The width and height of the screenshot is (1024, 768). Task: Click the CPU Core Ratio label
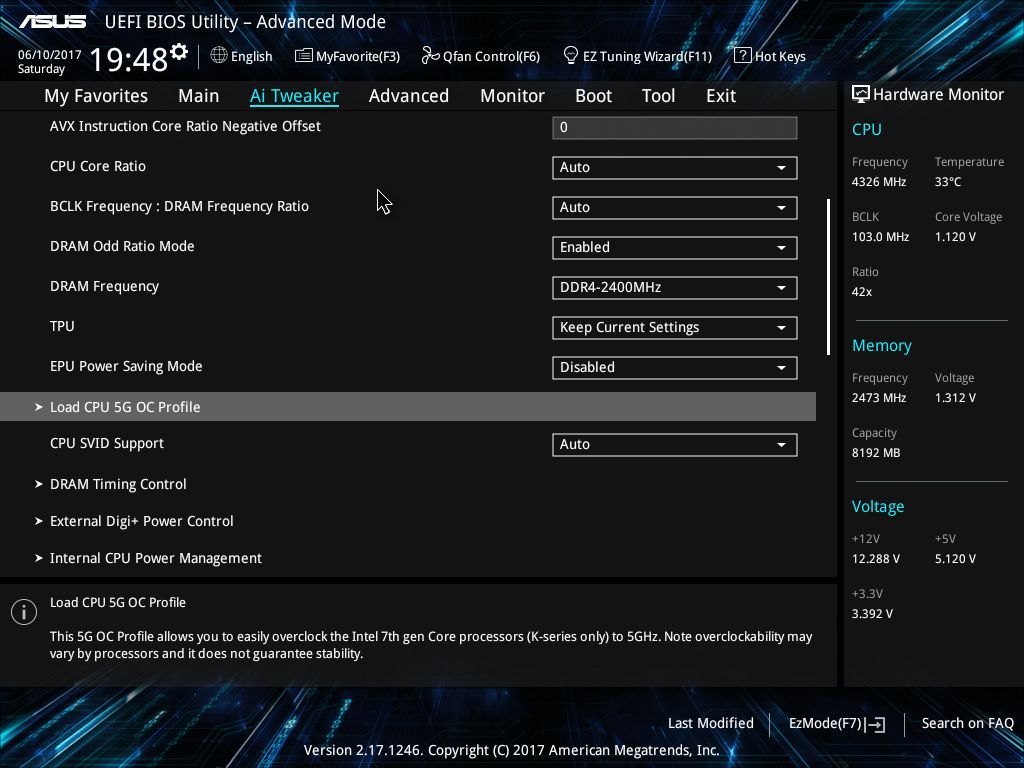(x=98, y=167)
